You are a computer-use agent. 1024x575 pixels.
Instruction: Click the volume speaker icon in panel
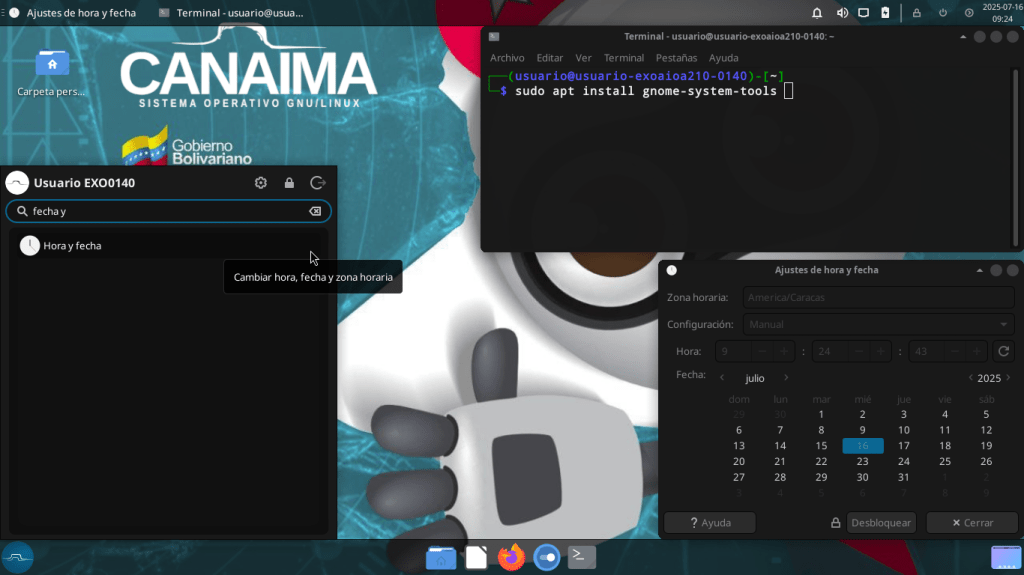[842, 13]
